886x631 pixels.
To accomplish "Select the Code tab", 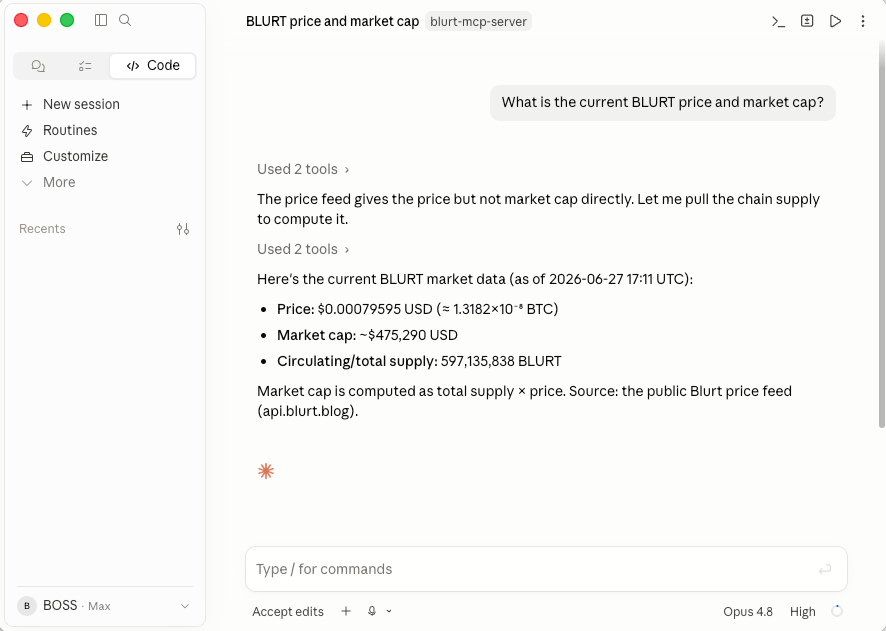I will 153,66.
